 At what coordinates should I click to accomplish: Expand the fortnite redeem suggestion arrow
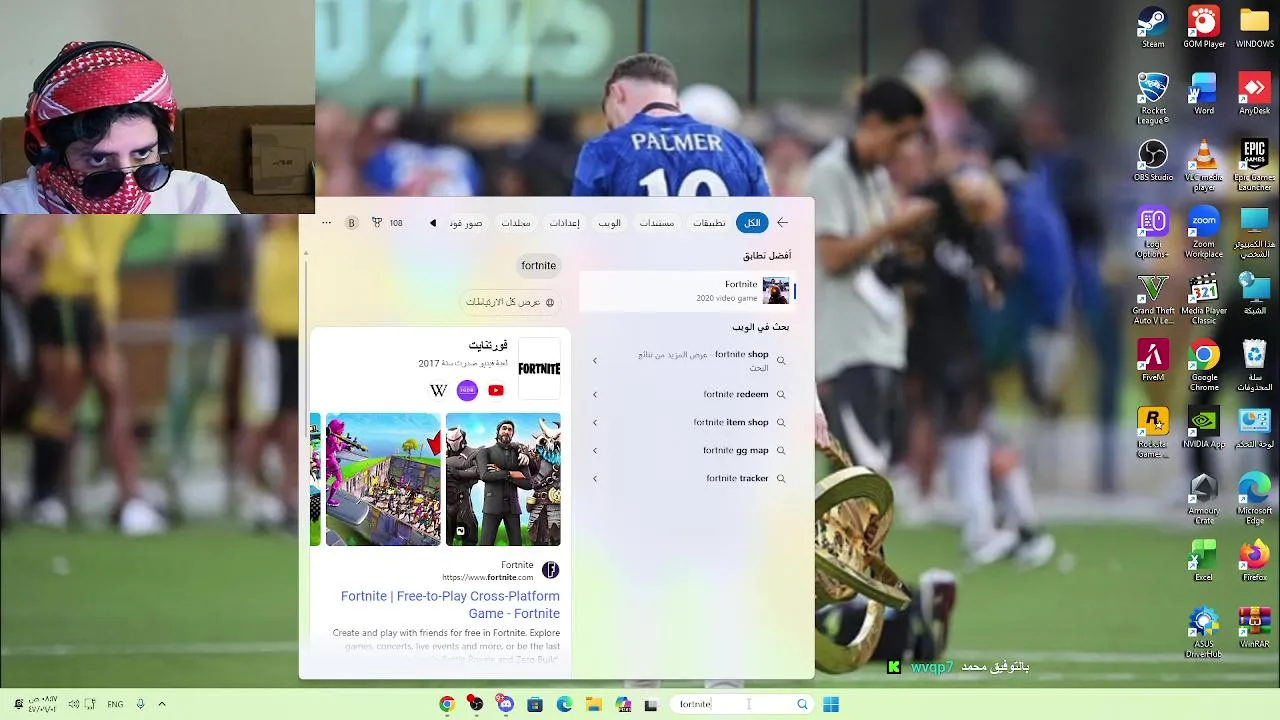coord(595,394)
